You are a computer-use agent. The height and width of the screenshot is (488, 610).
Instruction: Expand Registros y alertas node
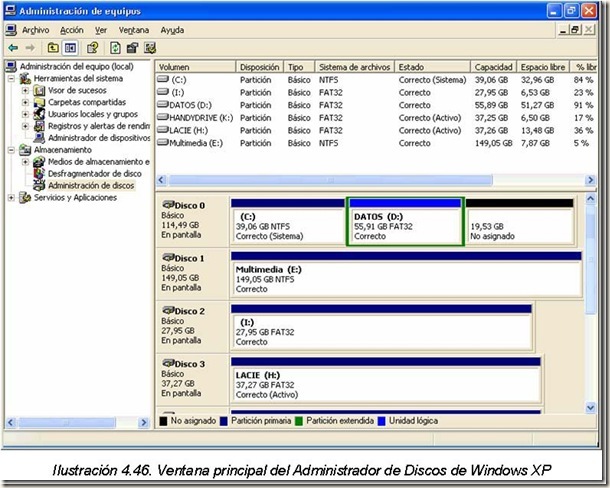(x=26, y=126)
